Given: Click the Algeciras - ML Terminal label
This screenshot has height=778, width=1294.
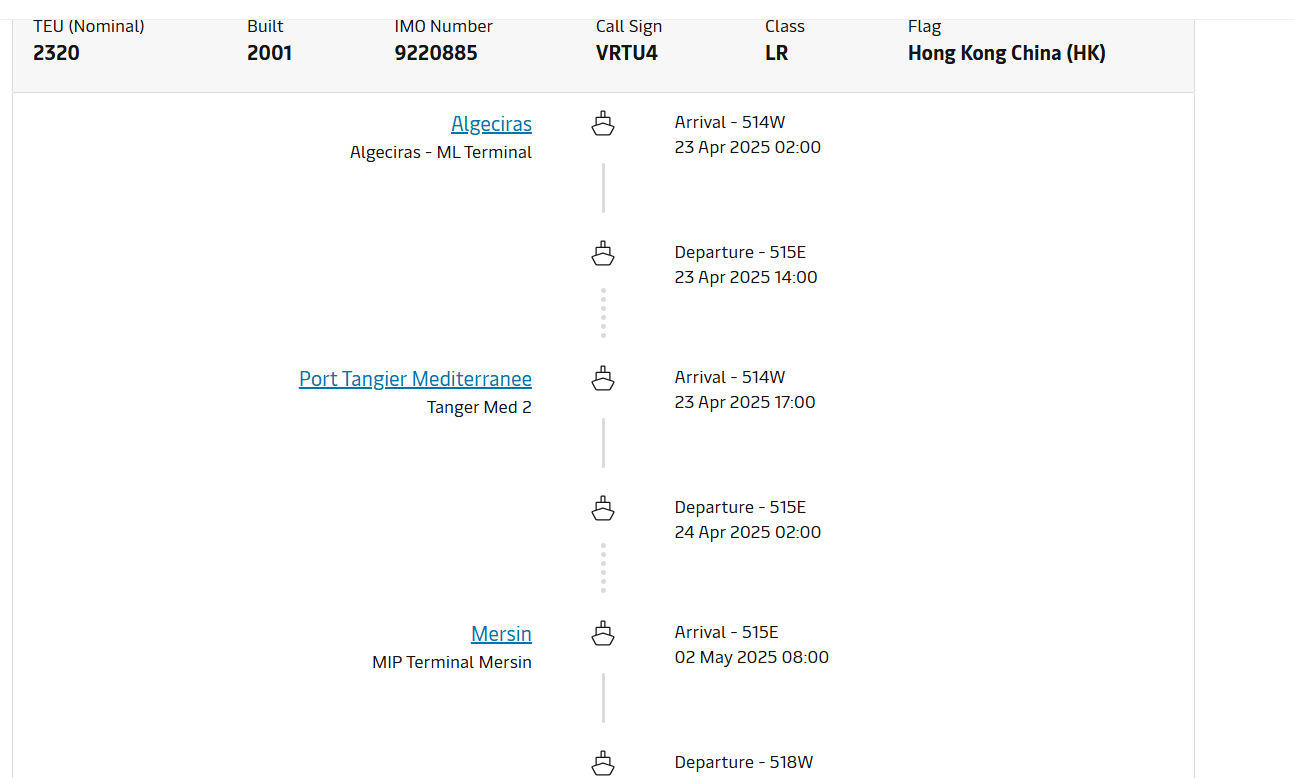Looking at the screenshot, I should tap(441, 153).
